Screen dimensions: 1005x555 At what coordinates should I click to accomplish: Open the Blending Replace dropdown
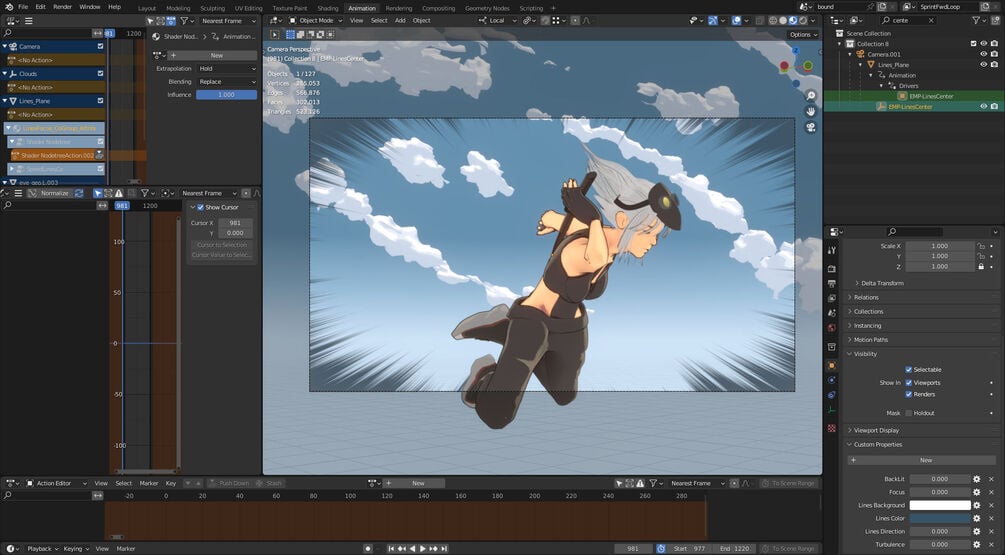227,82
